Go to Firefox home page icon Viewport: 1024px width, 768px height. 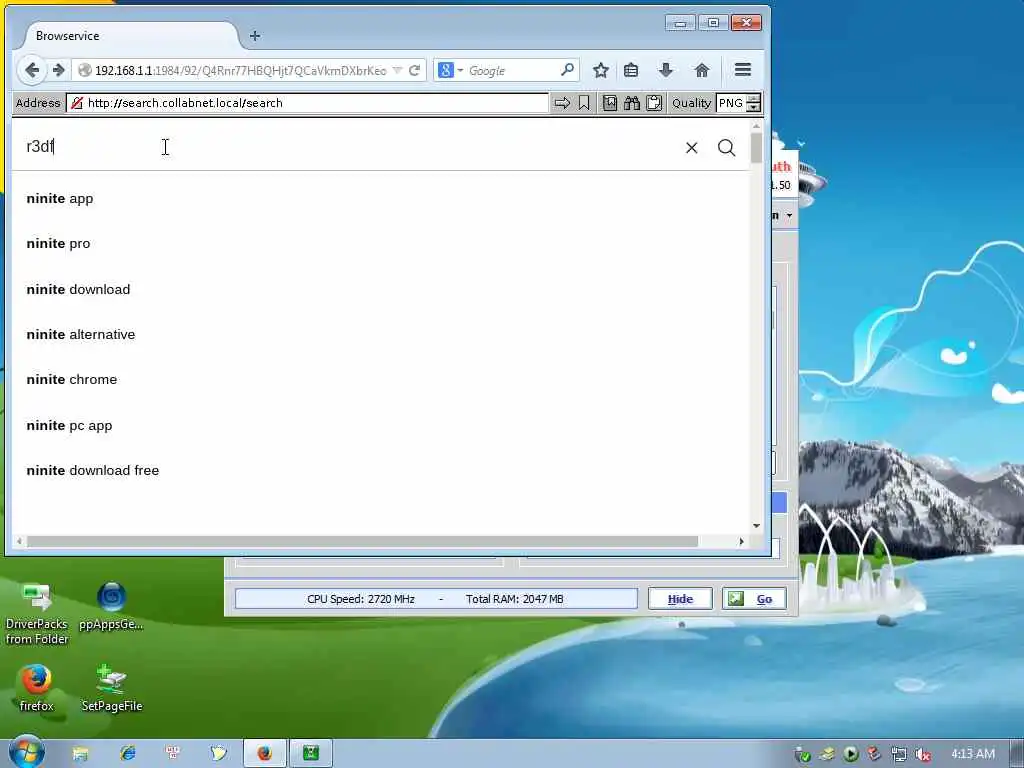click(x=701, y=70)
